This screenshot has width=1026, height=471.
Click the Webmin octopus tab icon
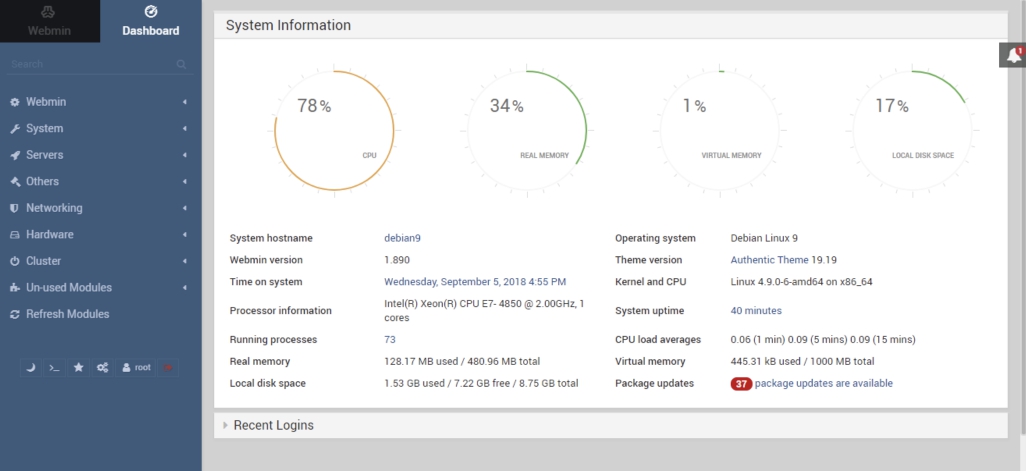point(48,12)
